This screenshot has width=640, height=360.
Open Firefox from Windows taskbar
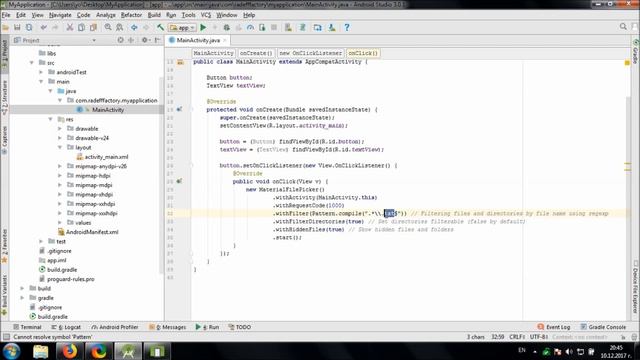[x=70, y=351]
